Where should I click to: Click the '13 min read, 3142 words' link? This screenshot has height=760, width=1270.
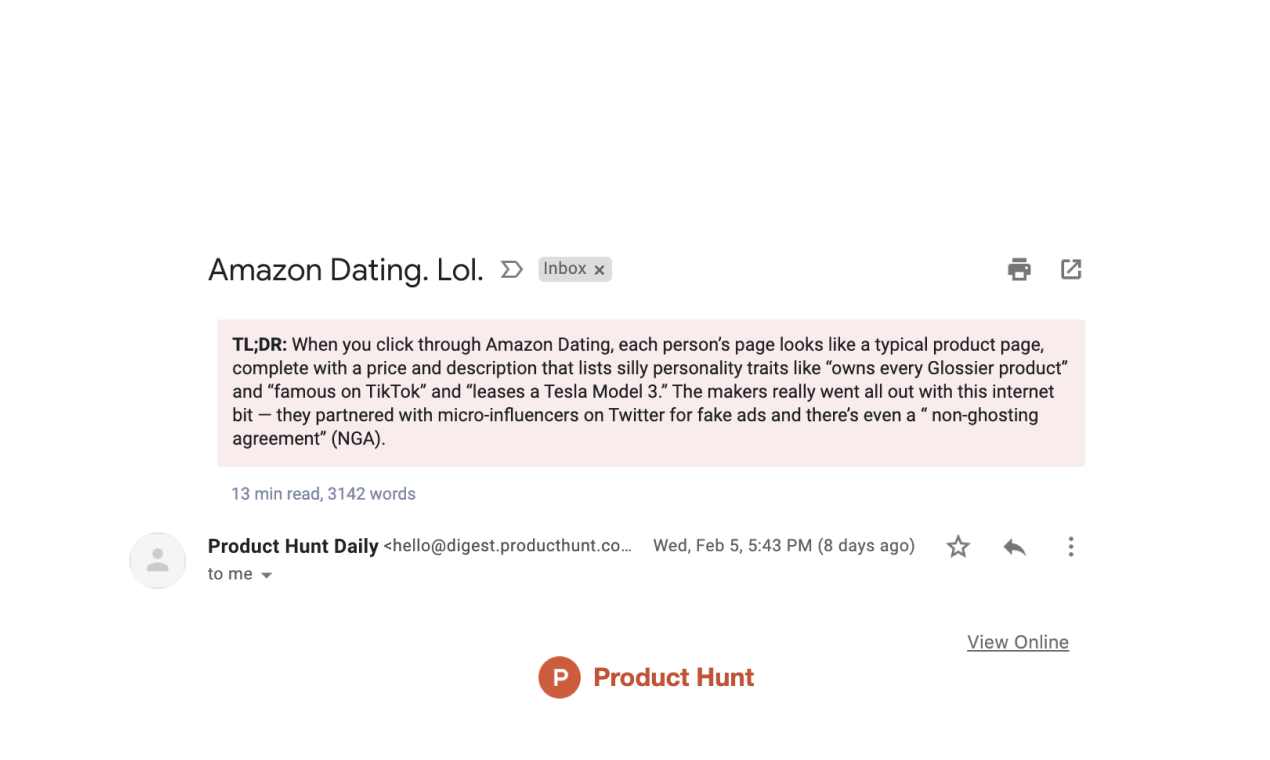tap(323, 493)
